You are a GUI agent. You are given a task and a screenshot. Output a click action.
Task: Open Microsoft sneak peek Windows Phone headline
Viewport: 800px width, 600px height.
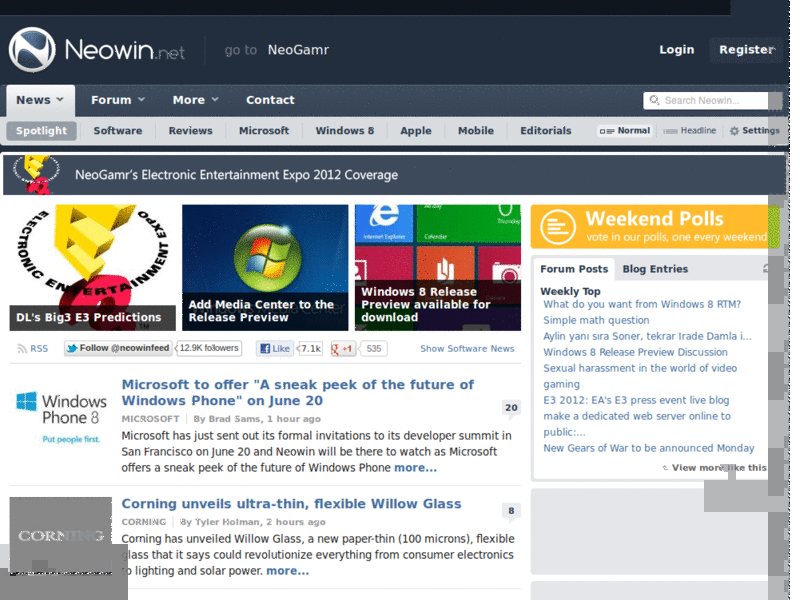pos(297,392)
